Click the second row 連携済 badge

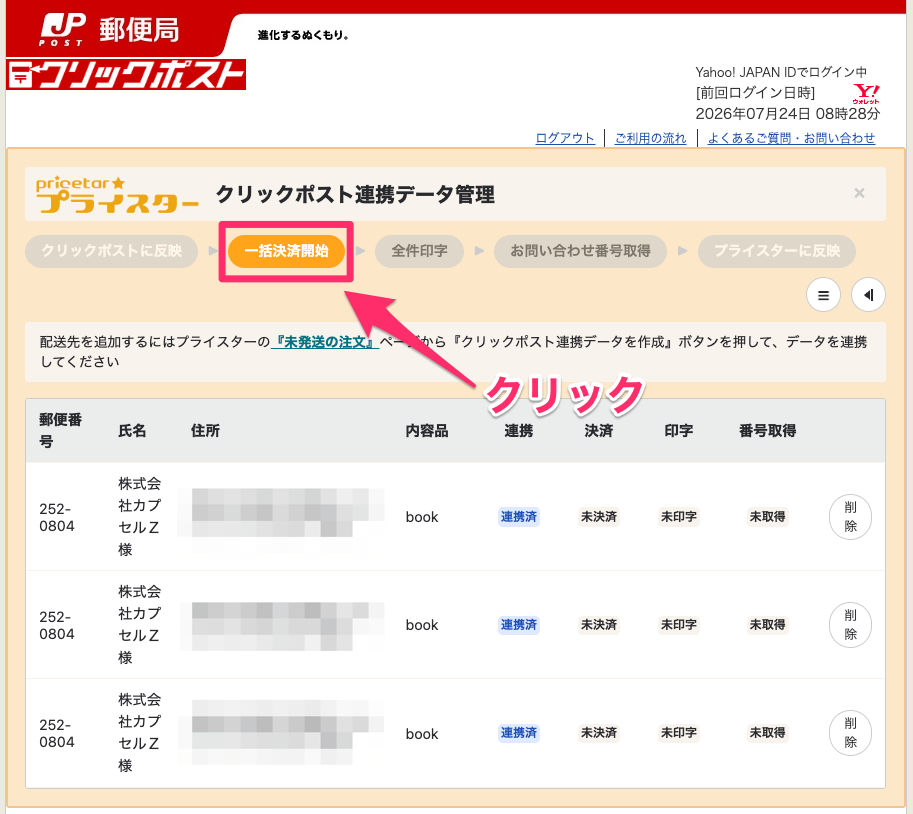pyautogui.click(x=519, y=625)
